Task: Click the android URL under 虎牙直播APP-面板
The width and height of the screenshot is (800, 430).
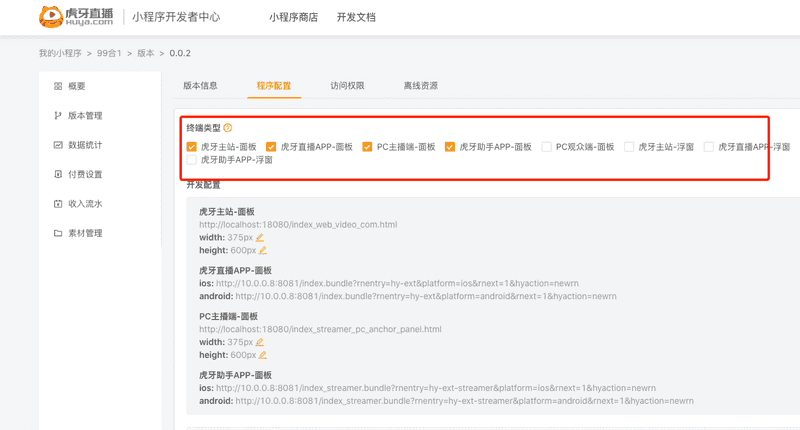Action: [426, 296]
